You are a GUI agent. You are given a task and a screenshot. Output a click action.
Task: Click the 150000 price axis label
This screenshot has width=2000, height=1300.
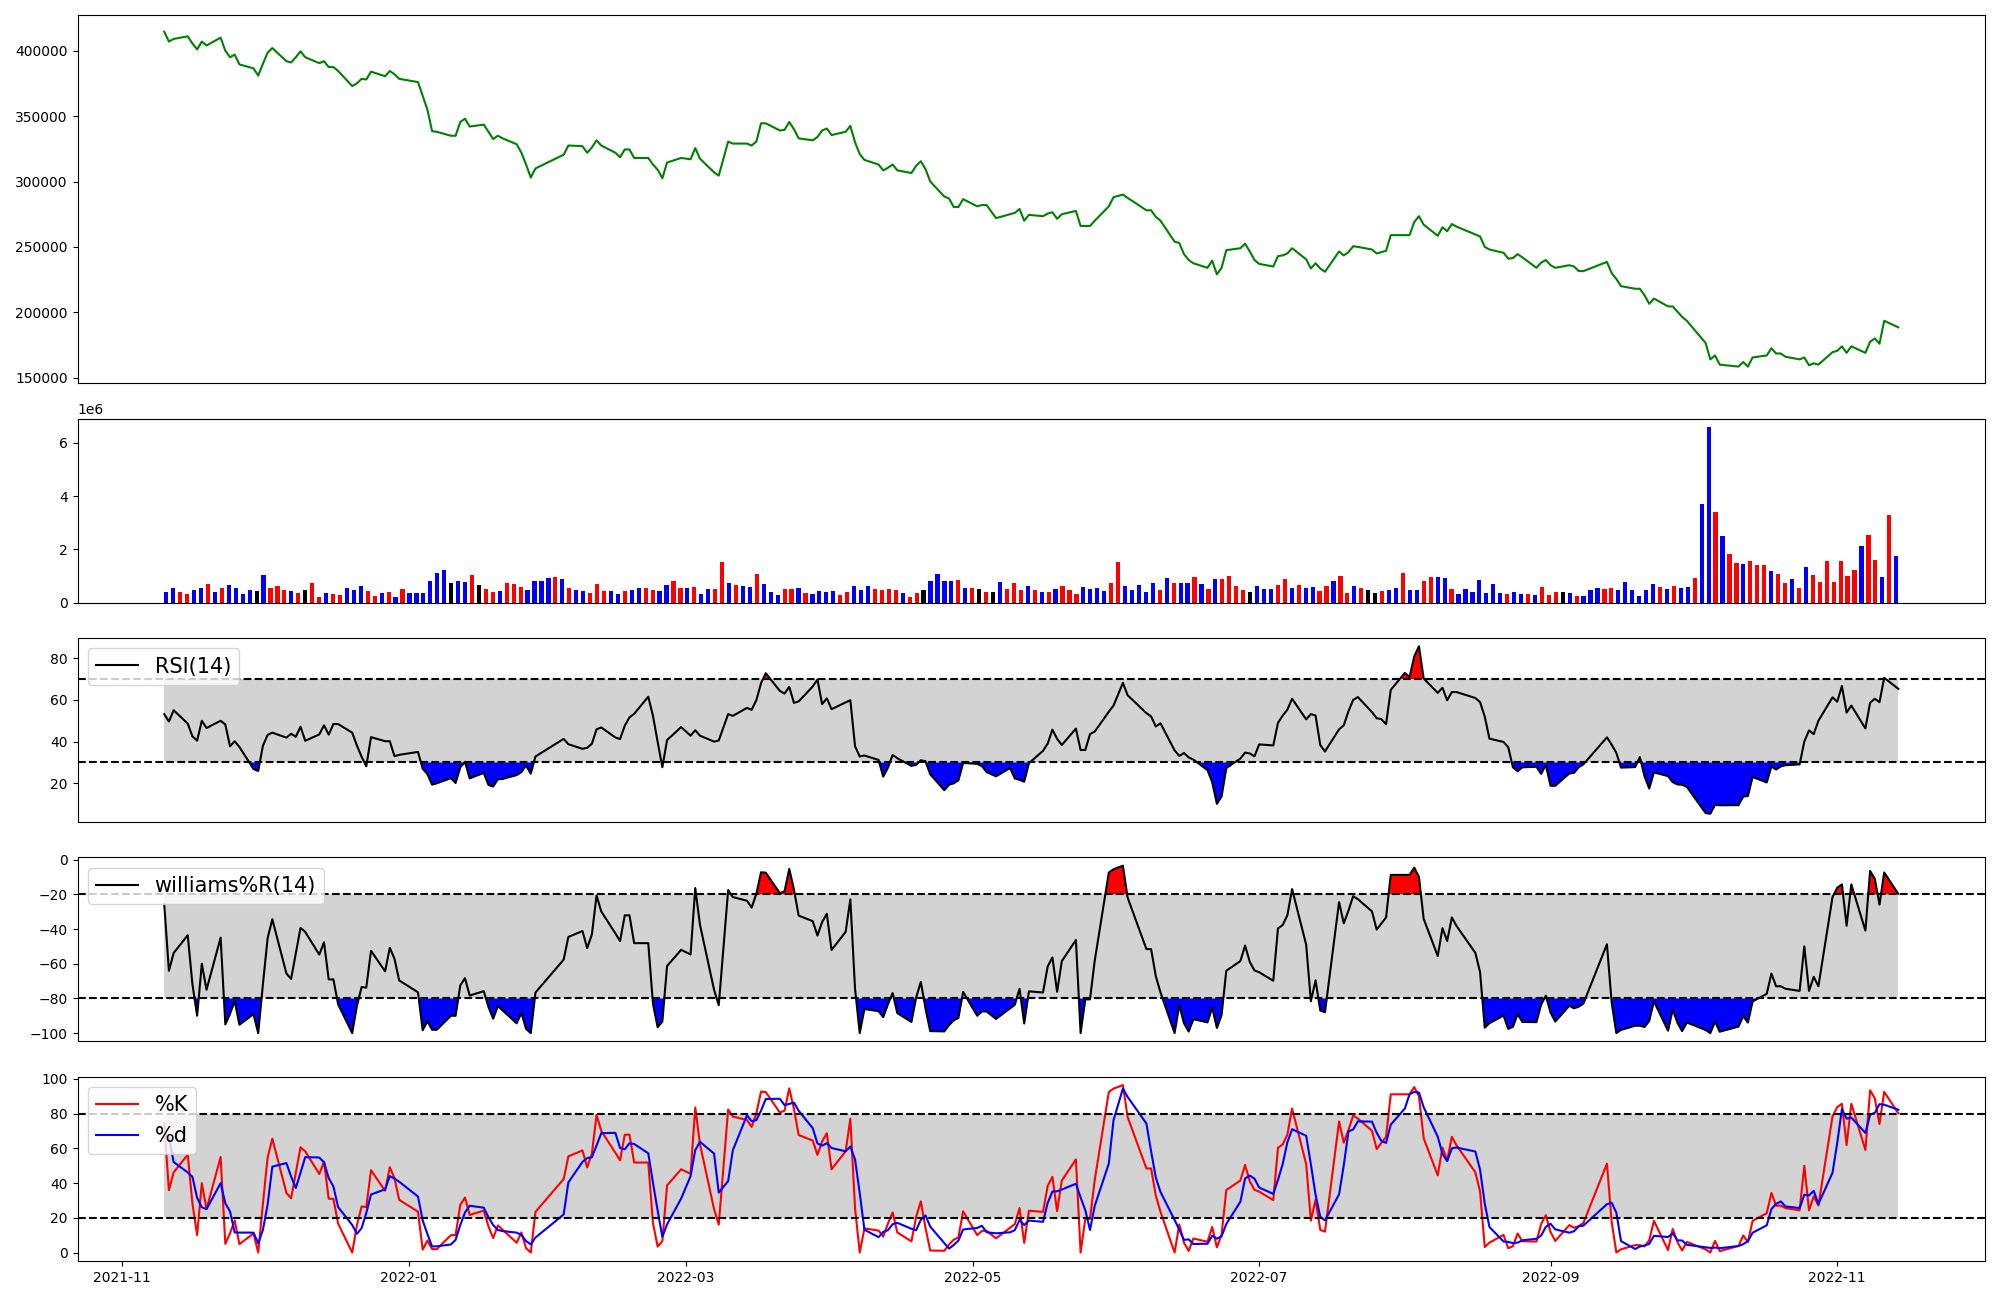42,379
